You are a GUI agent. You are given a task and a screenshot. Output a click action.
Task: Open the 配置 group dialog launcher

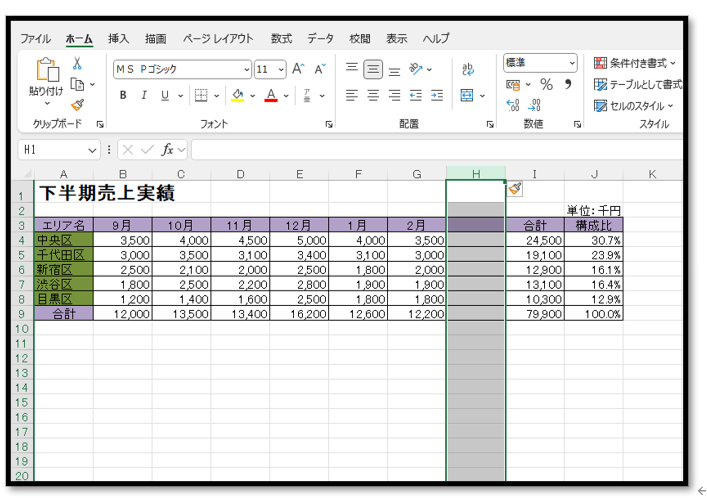click(x=490, y=124)
